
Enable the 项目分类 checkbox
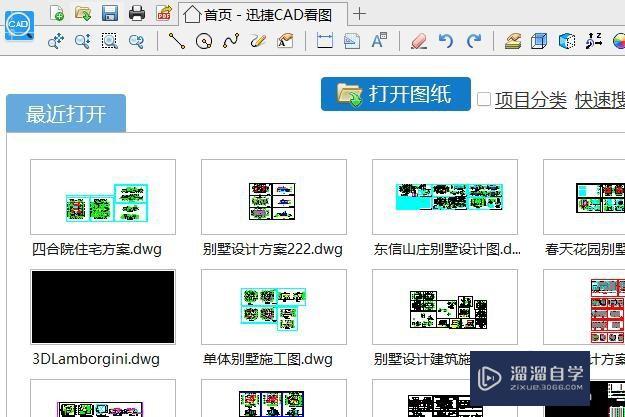click(x=484, y=99)
